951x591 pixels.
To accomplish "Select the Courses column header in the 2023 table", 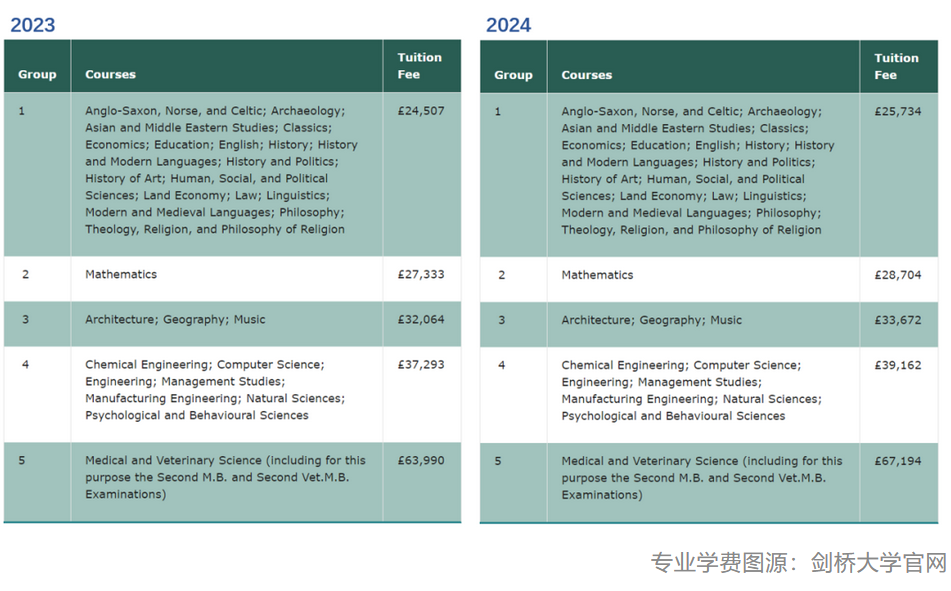I will click(110, 74).
